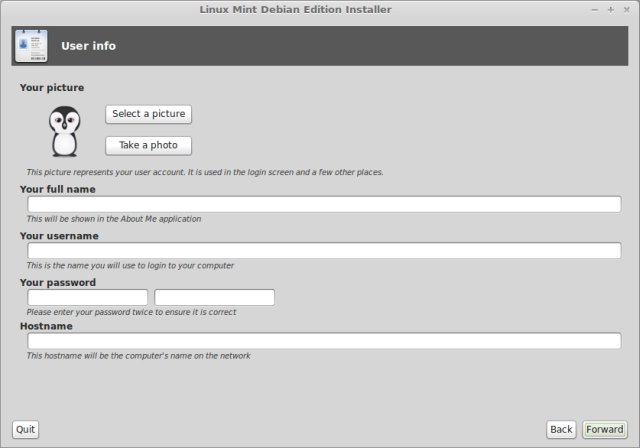Click the Hostname label

[x=46, y=326]
